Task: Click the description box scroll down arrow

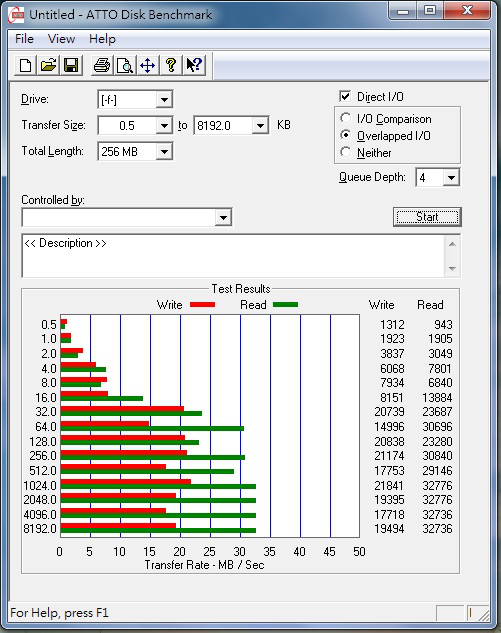Action: 452,269
